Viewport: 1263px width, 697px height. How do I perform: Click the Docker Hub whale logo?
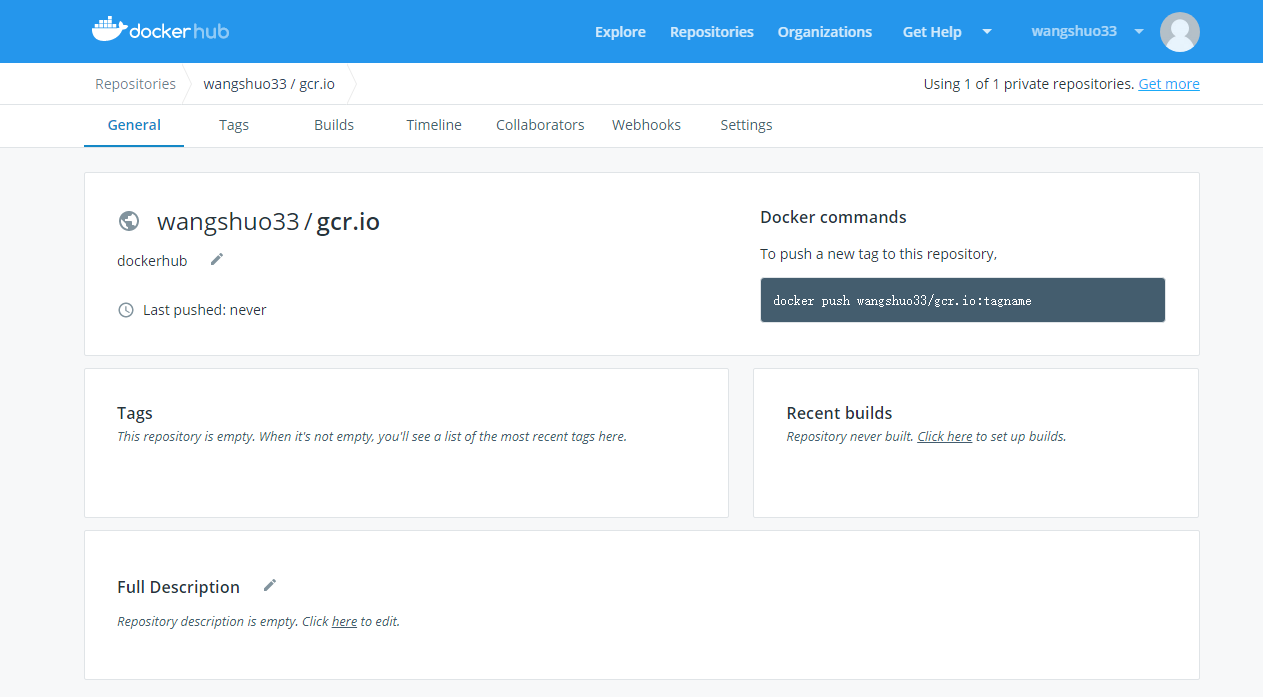point(160,30)
